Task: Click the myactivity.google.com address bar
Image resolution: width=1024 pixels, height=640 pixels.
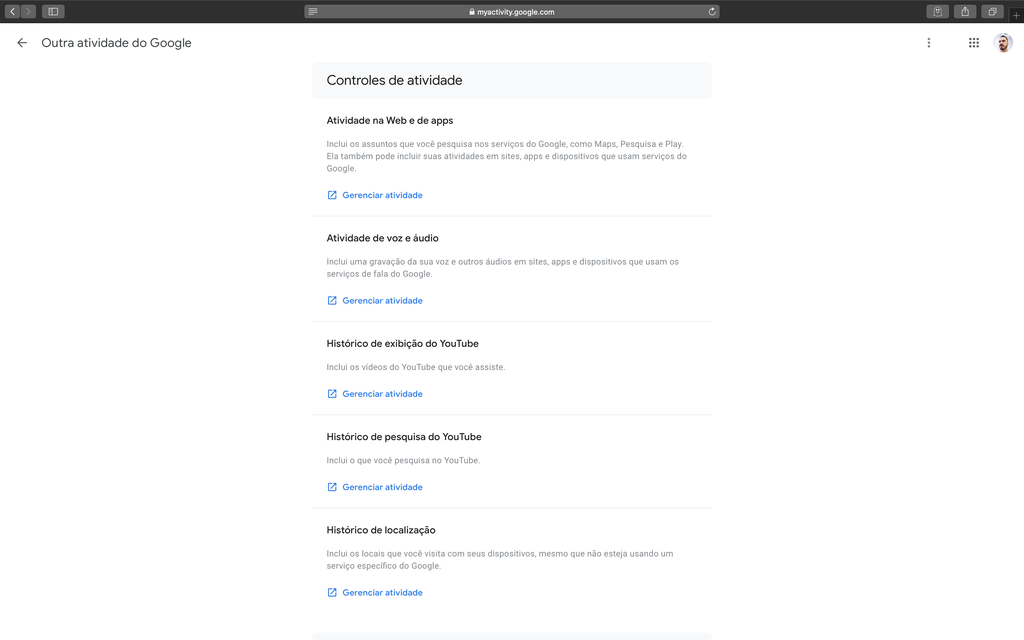Action: (x=512, y=11)
